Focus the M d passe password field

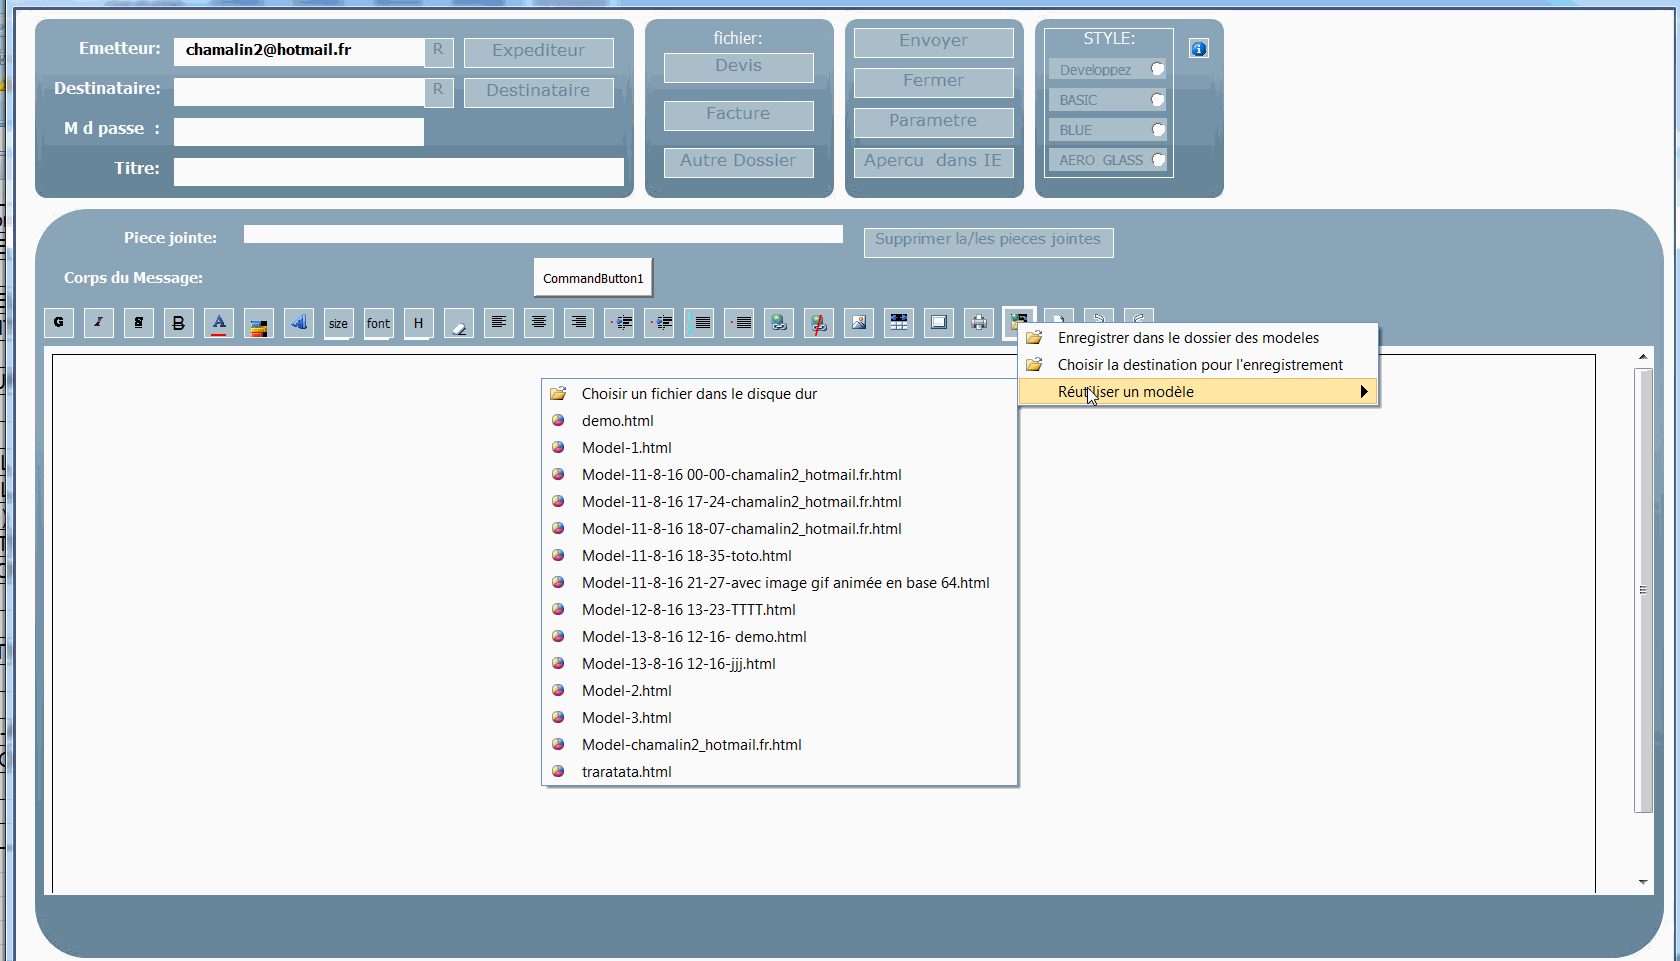tap(299, 132)
